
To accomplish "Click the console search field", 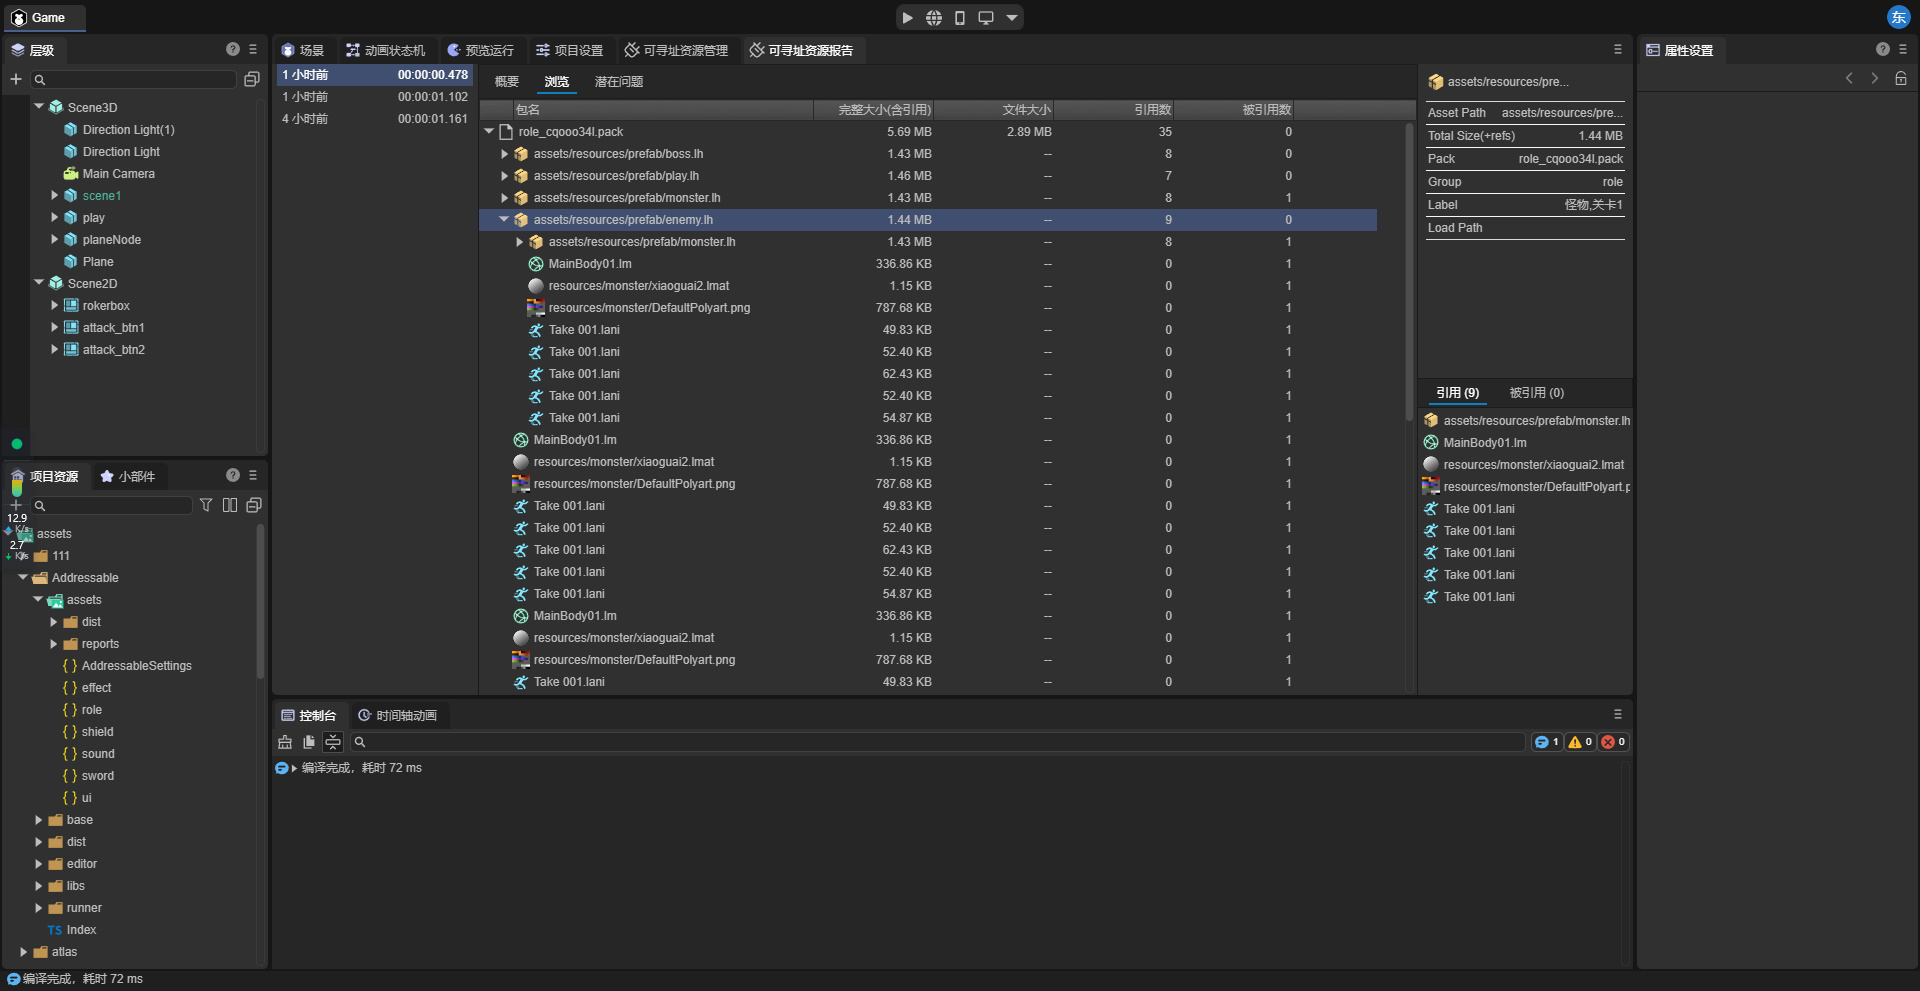I will [x=938, y=742].
